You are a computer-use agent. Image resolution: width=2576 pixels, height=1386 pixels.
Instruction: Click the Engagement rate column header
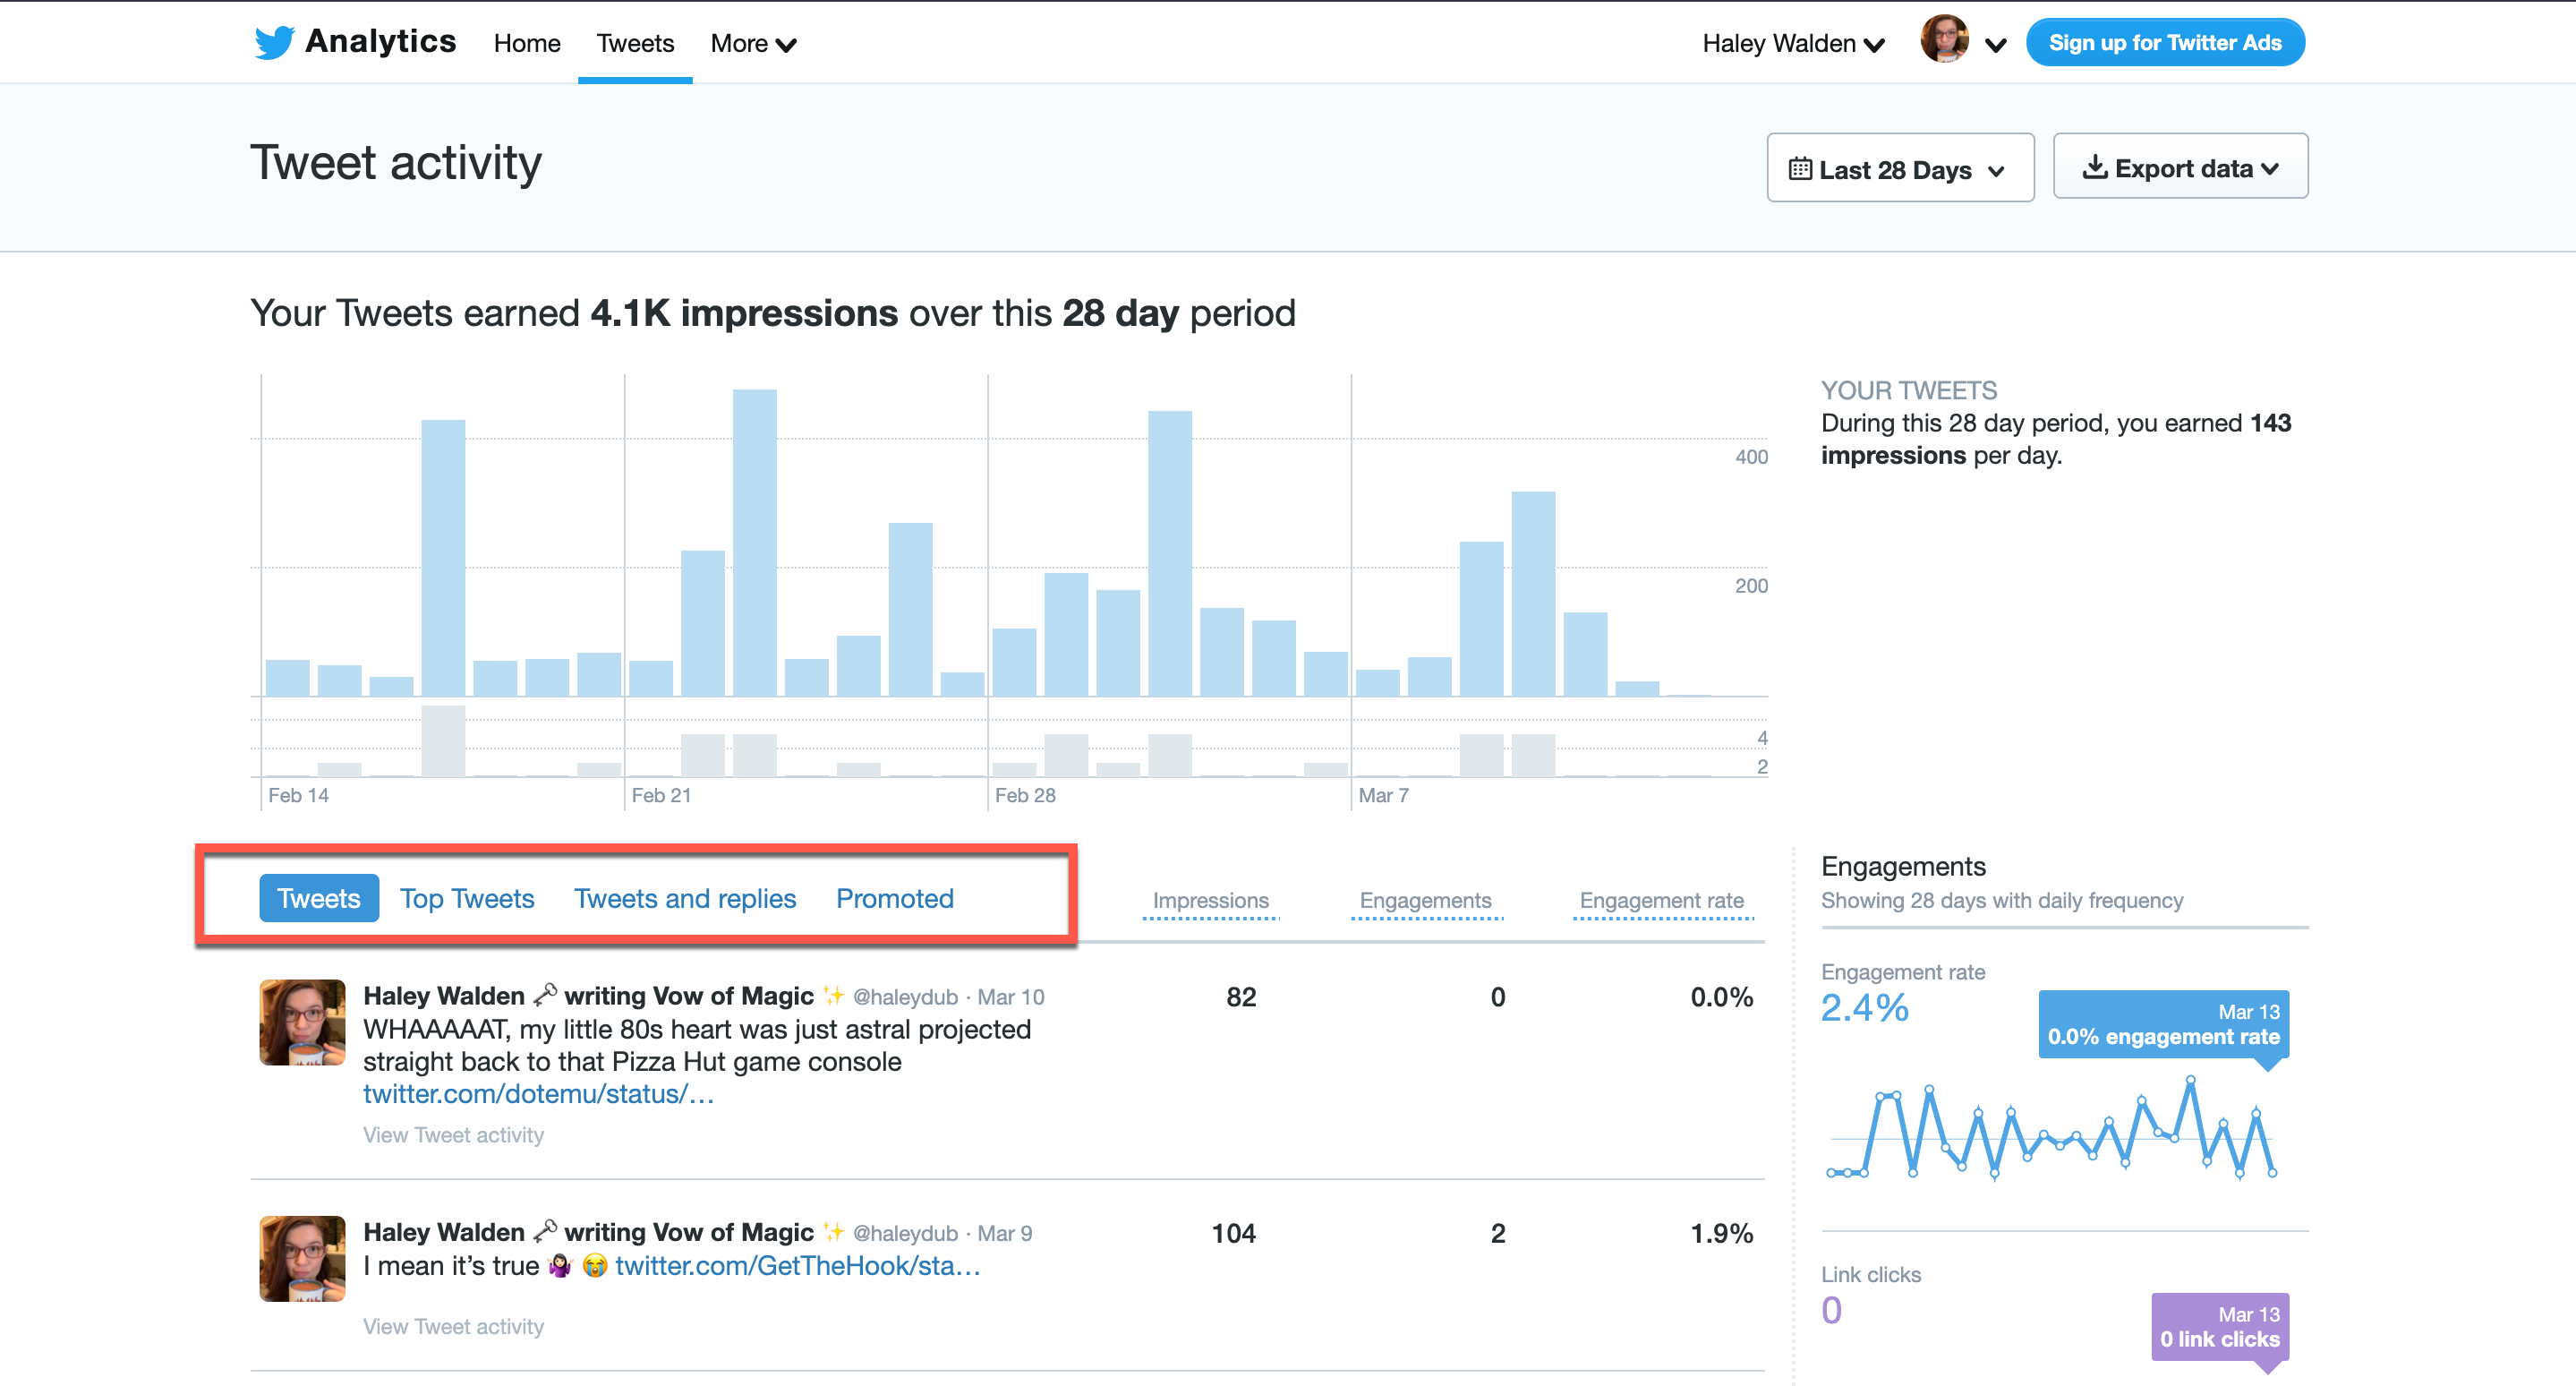[x=1661, y=900]
